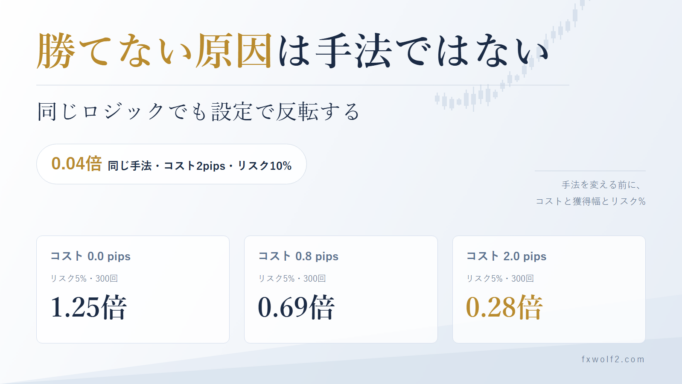Select the subtitle 同じロジックでも設定で反転する
This screenshot has width=682, height=384.
[x=199, y=112]
